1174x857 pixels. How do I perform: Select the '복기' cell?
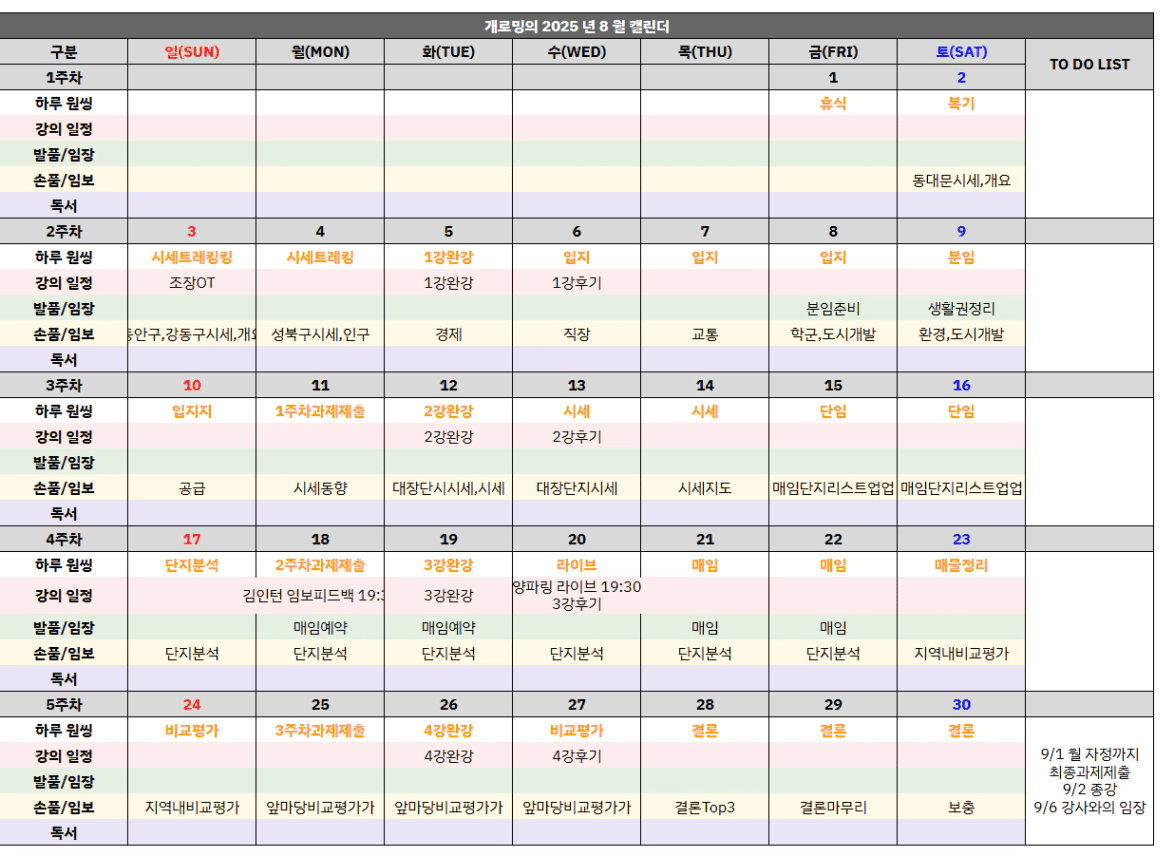[x=961, y=103]
